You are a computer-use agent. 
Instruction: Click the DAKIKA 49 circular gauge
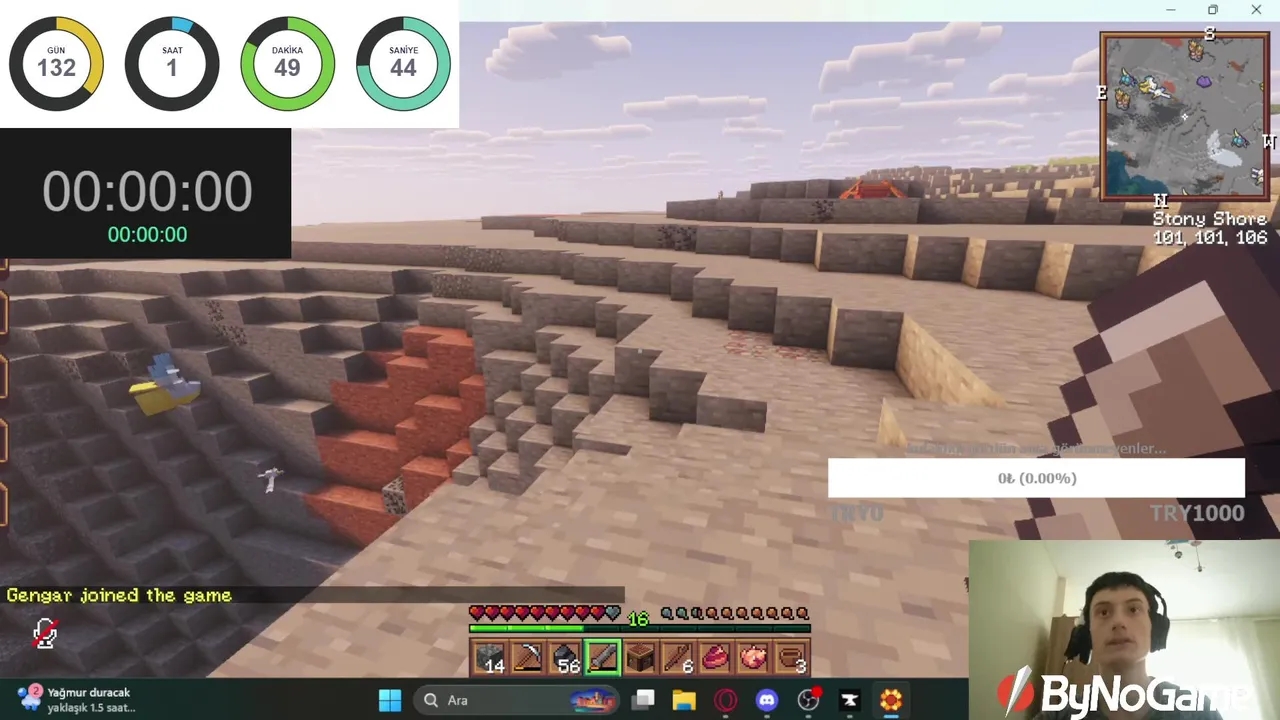click(288, 64)
